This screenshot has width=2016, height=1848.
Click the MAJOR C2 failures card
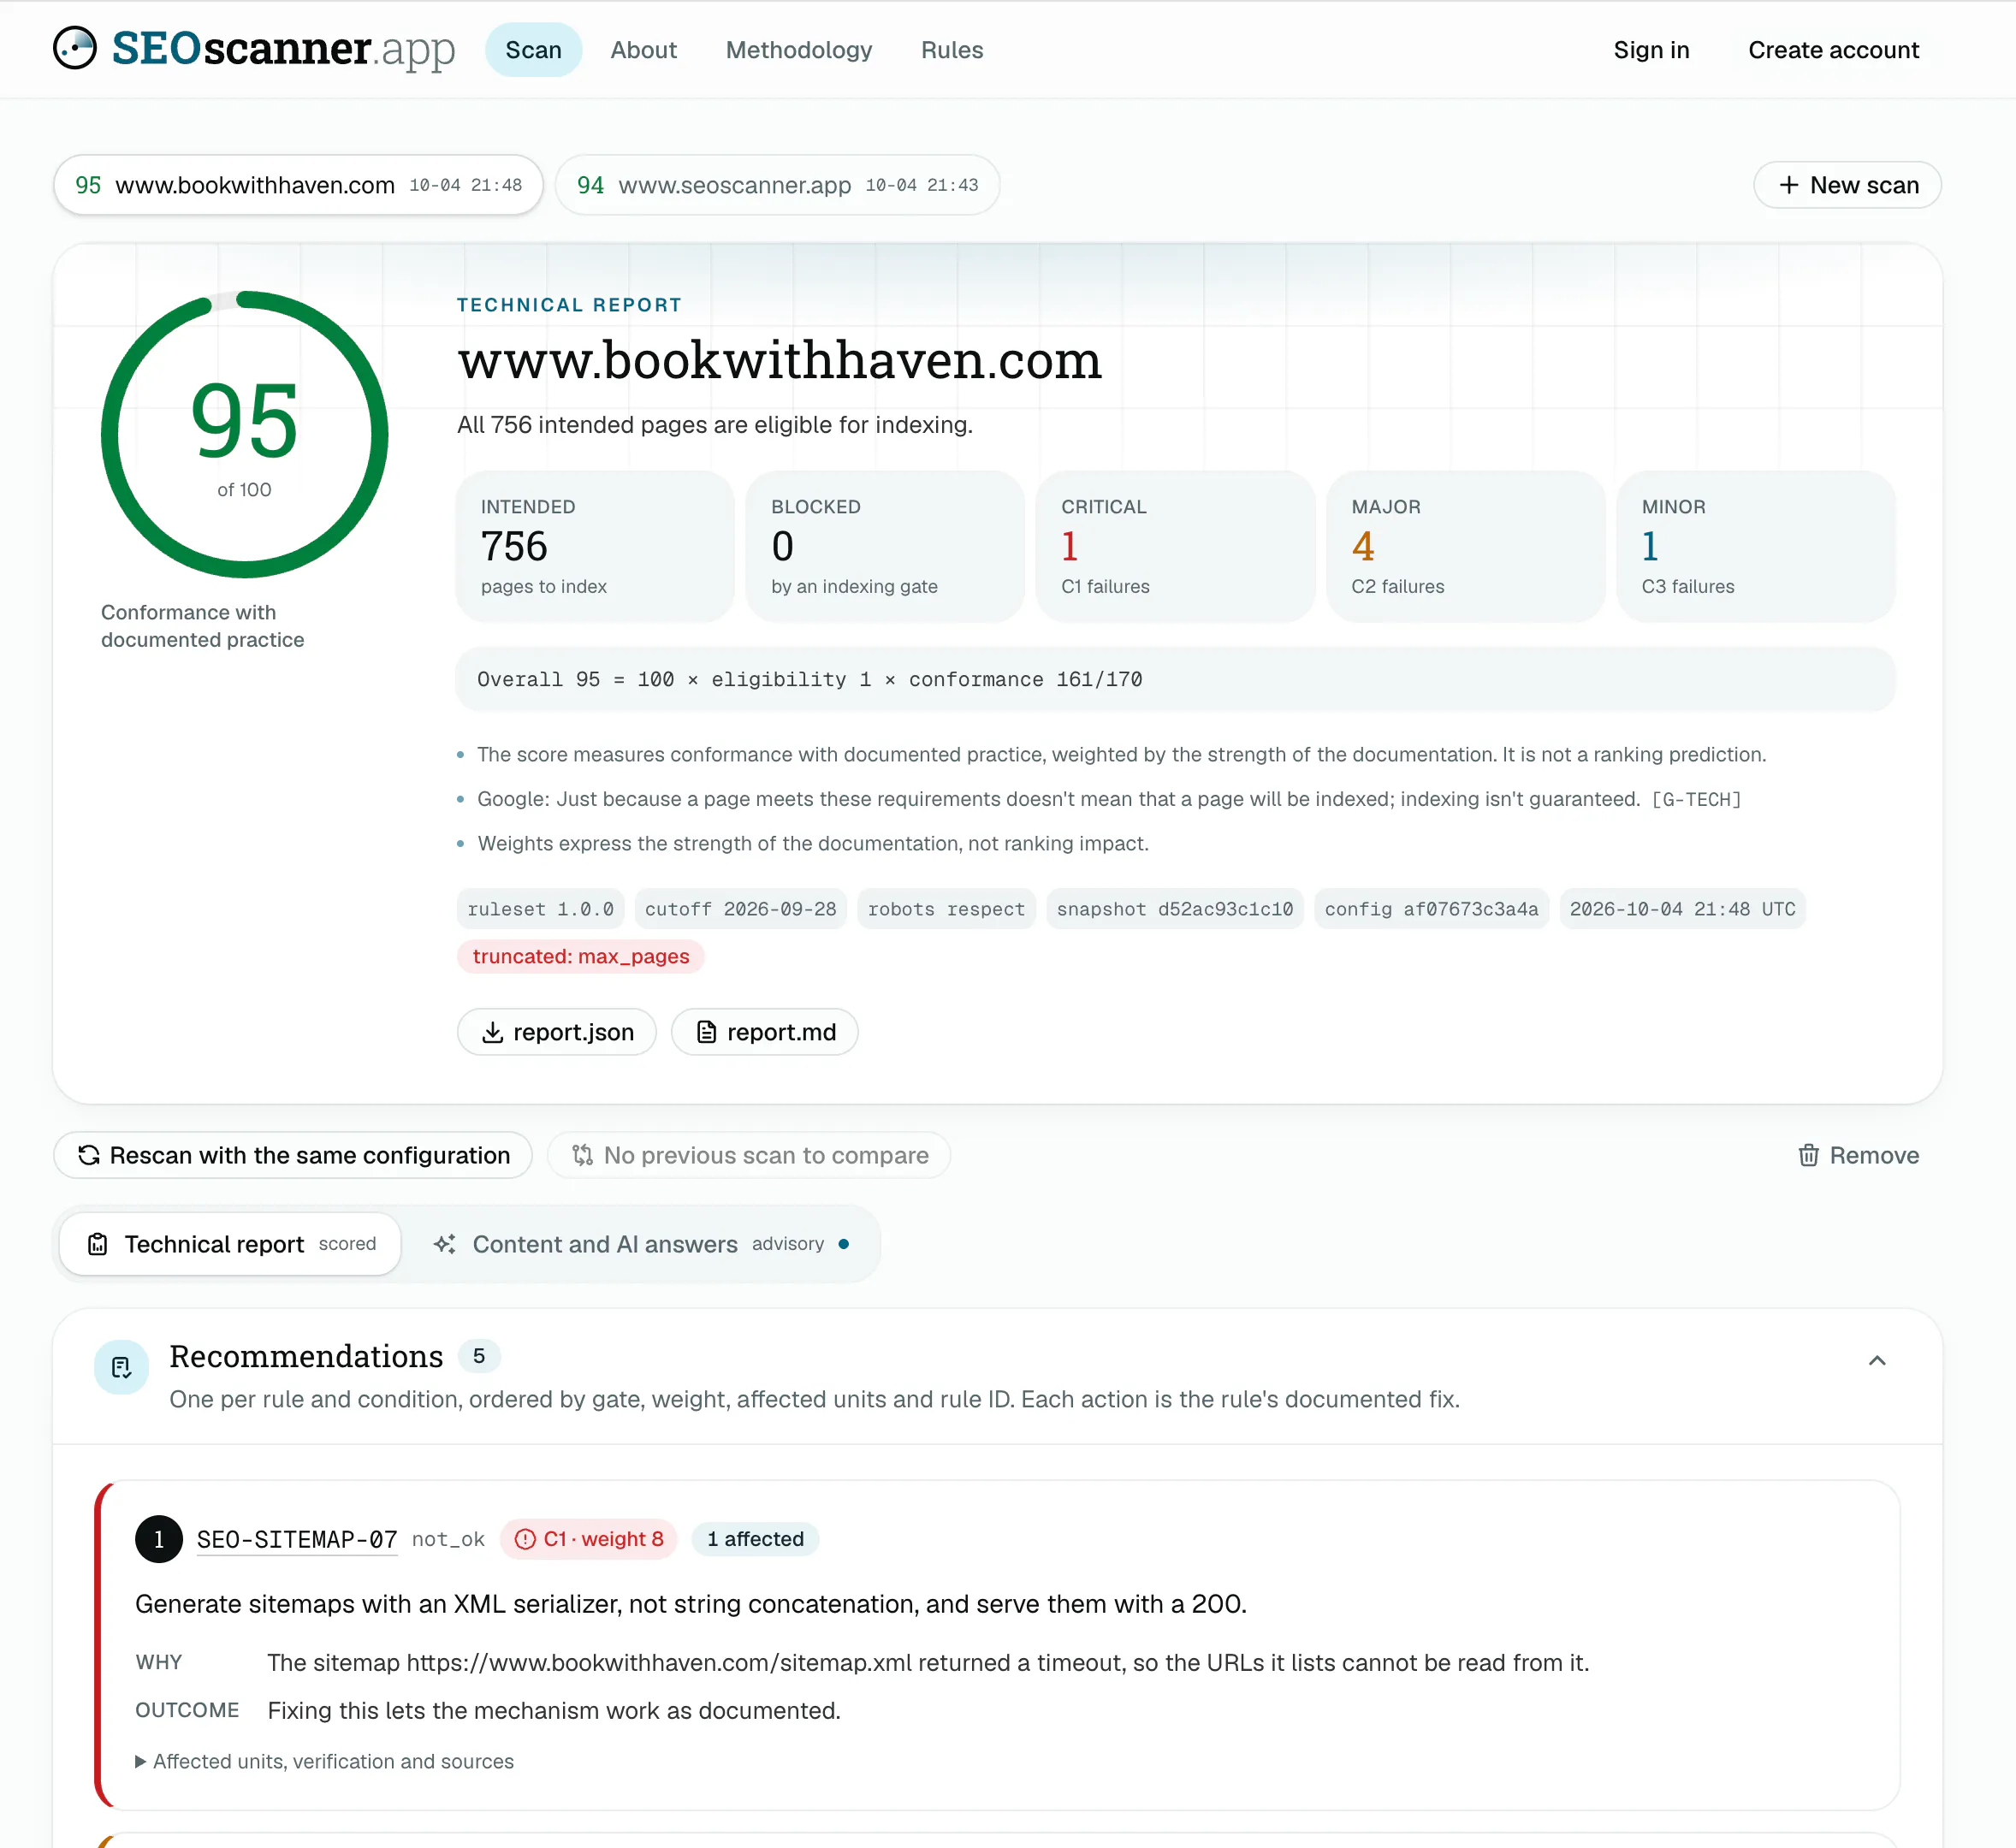tap(1465, 547)
